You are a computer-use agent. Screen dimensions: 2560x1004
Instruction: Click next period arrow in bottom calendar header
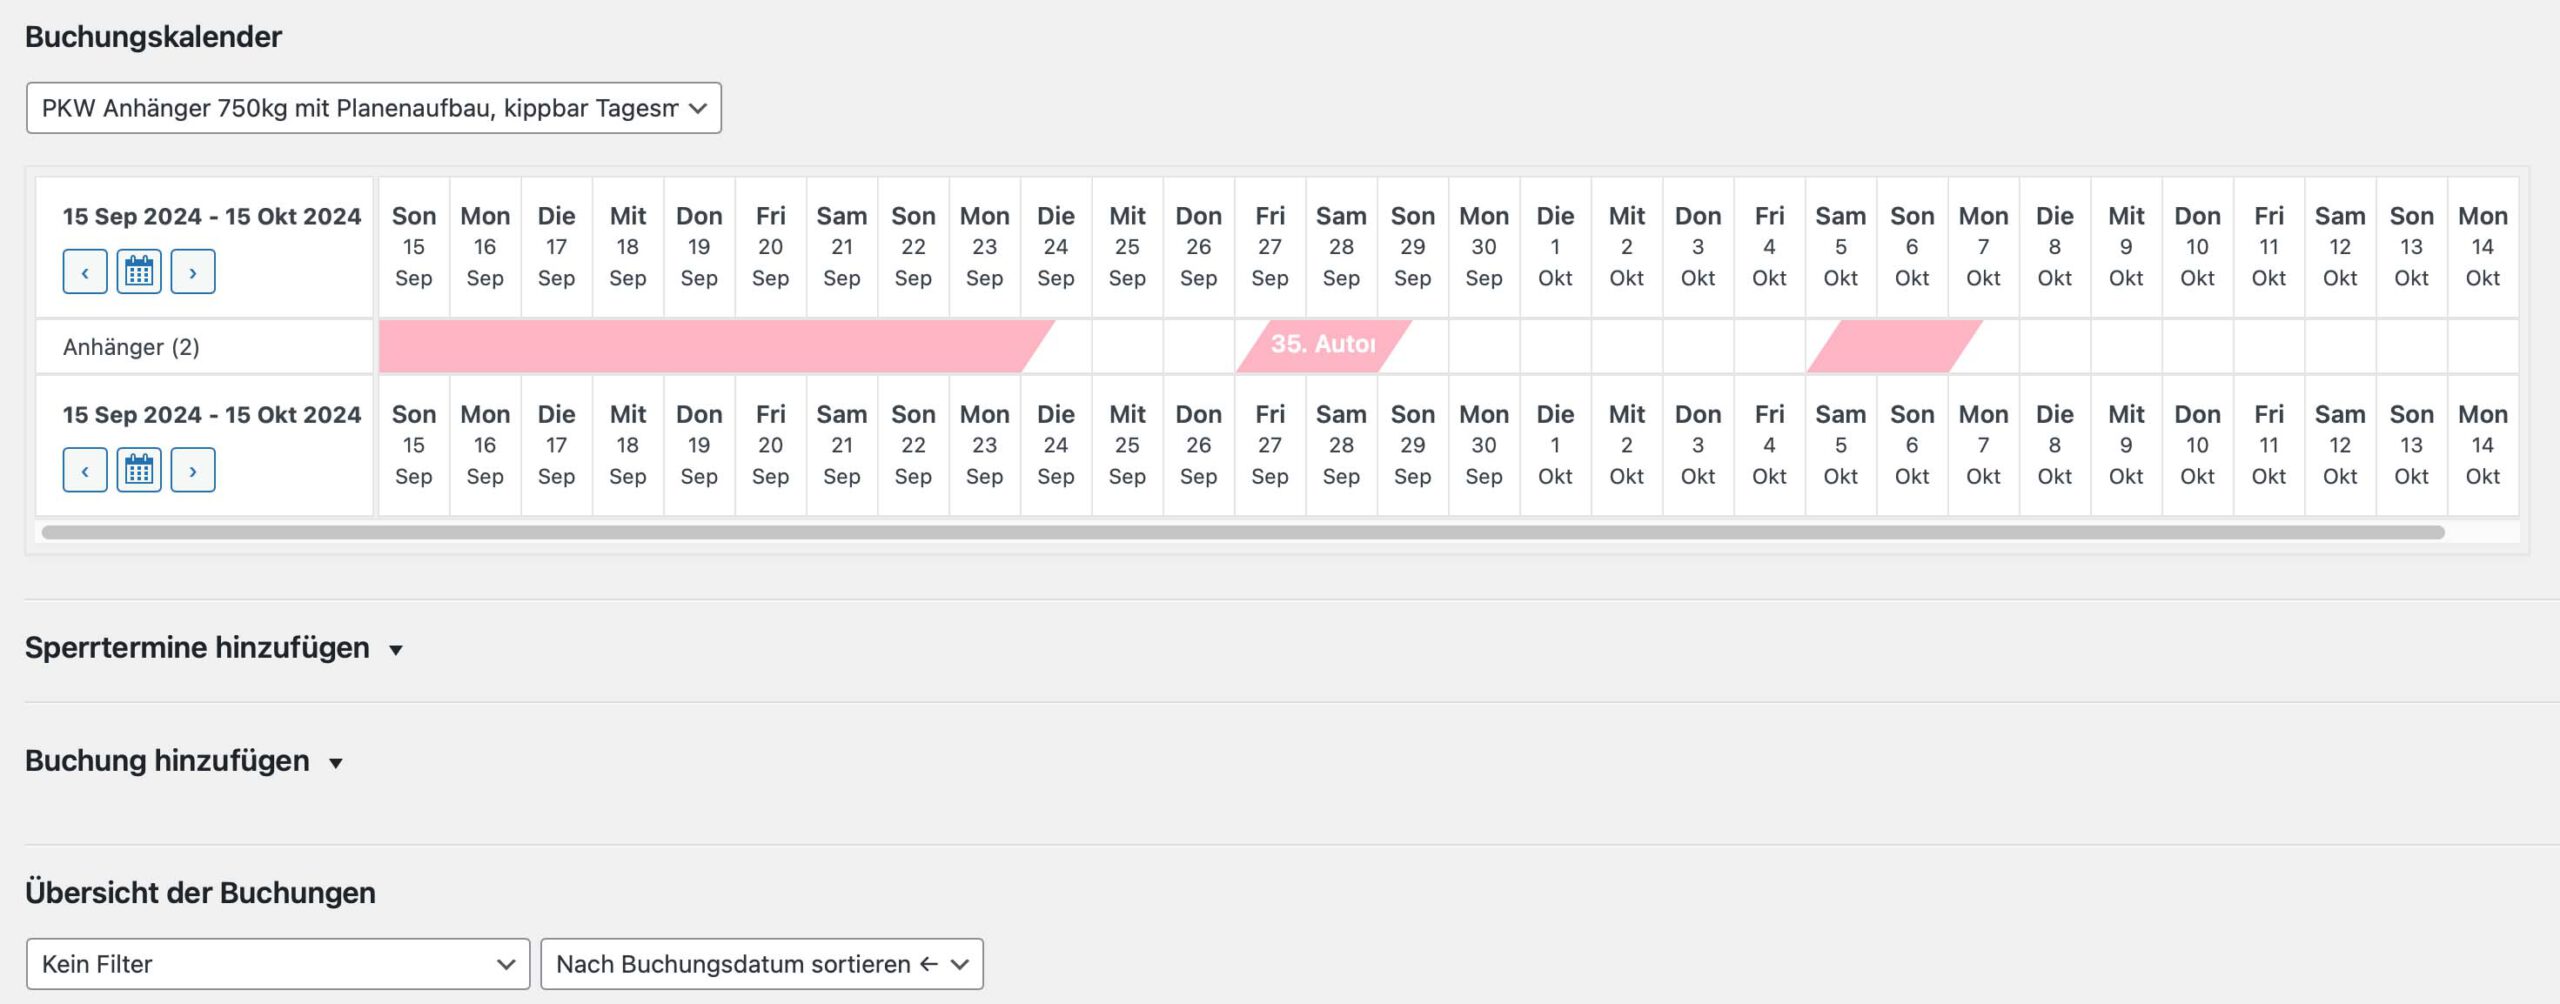coord(193,470)
